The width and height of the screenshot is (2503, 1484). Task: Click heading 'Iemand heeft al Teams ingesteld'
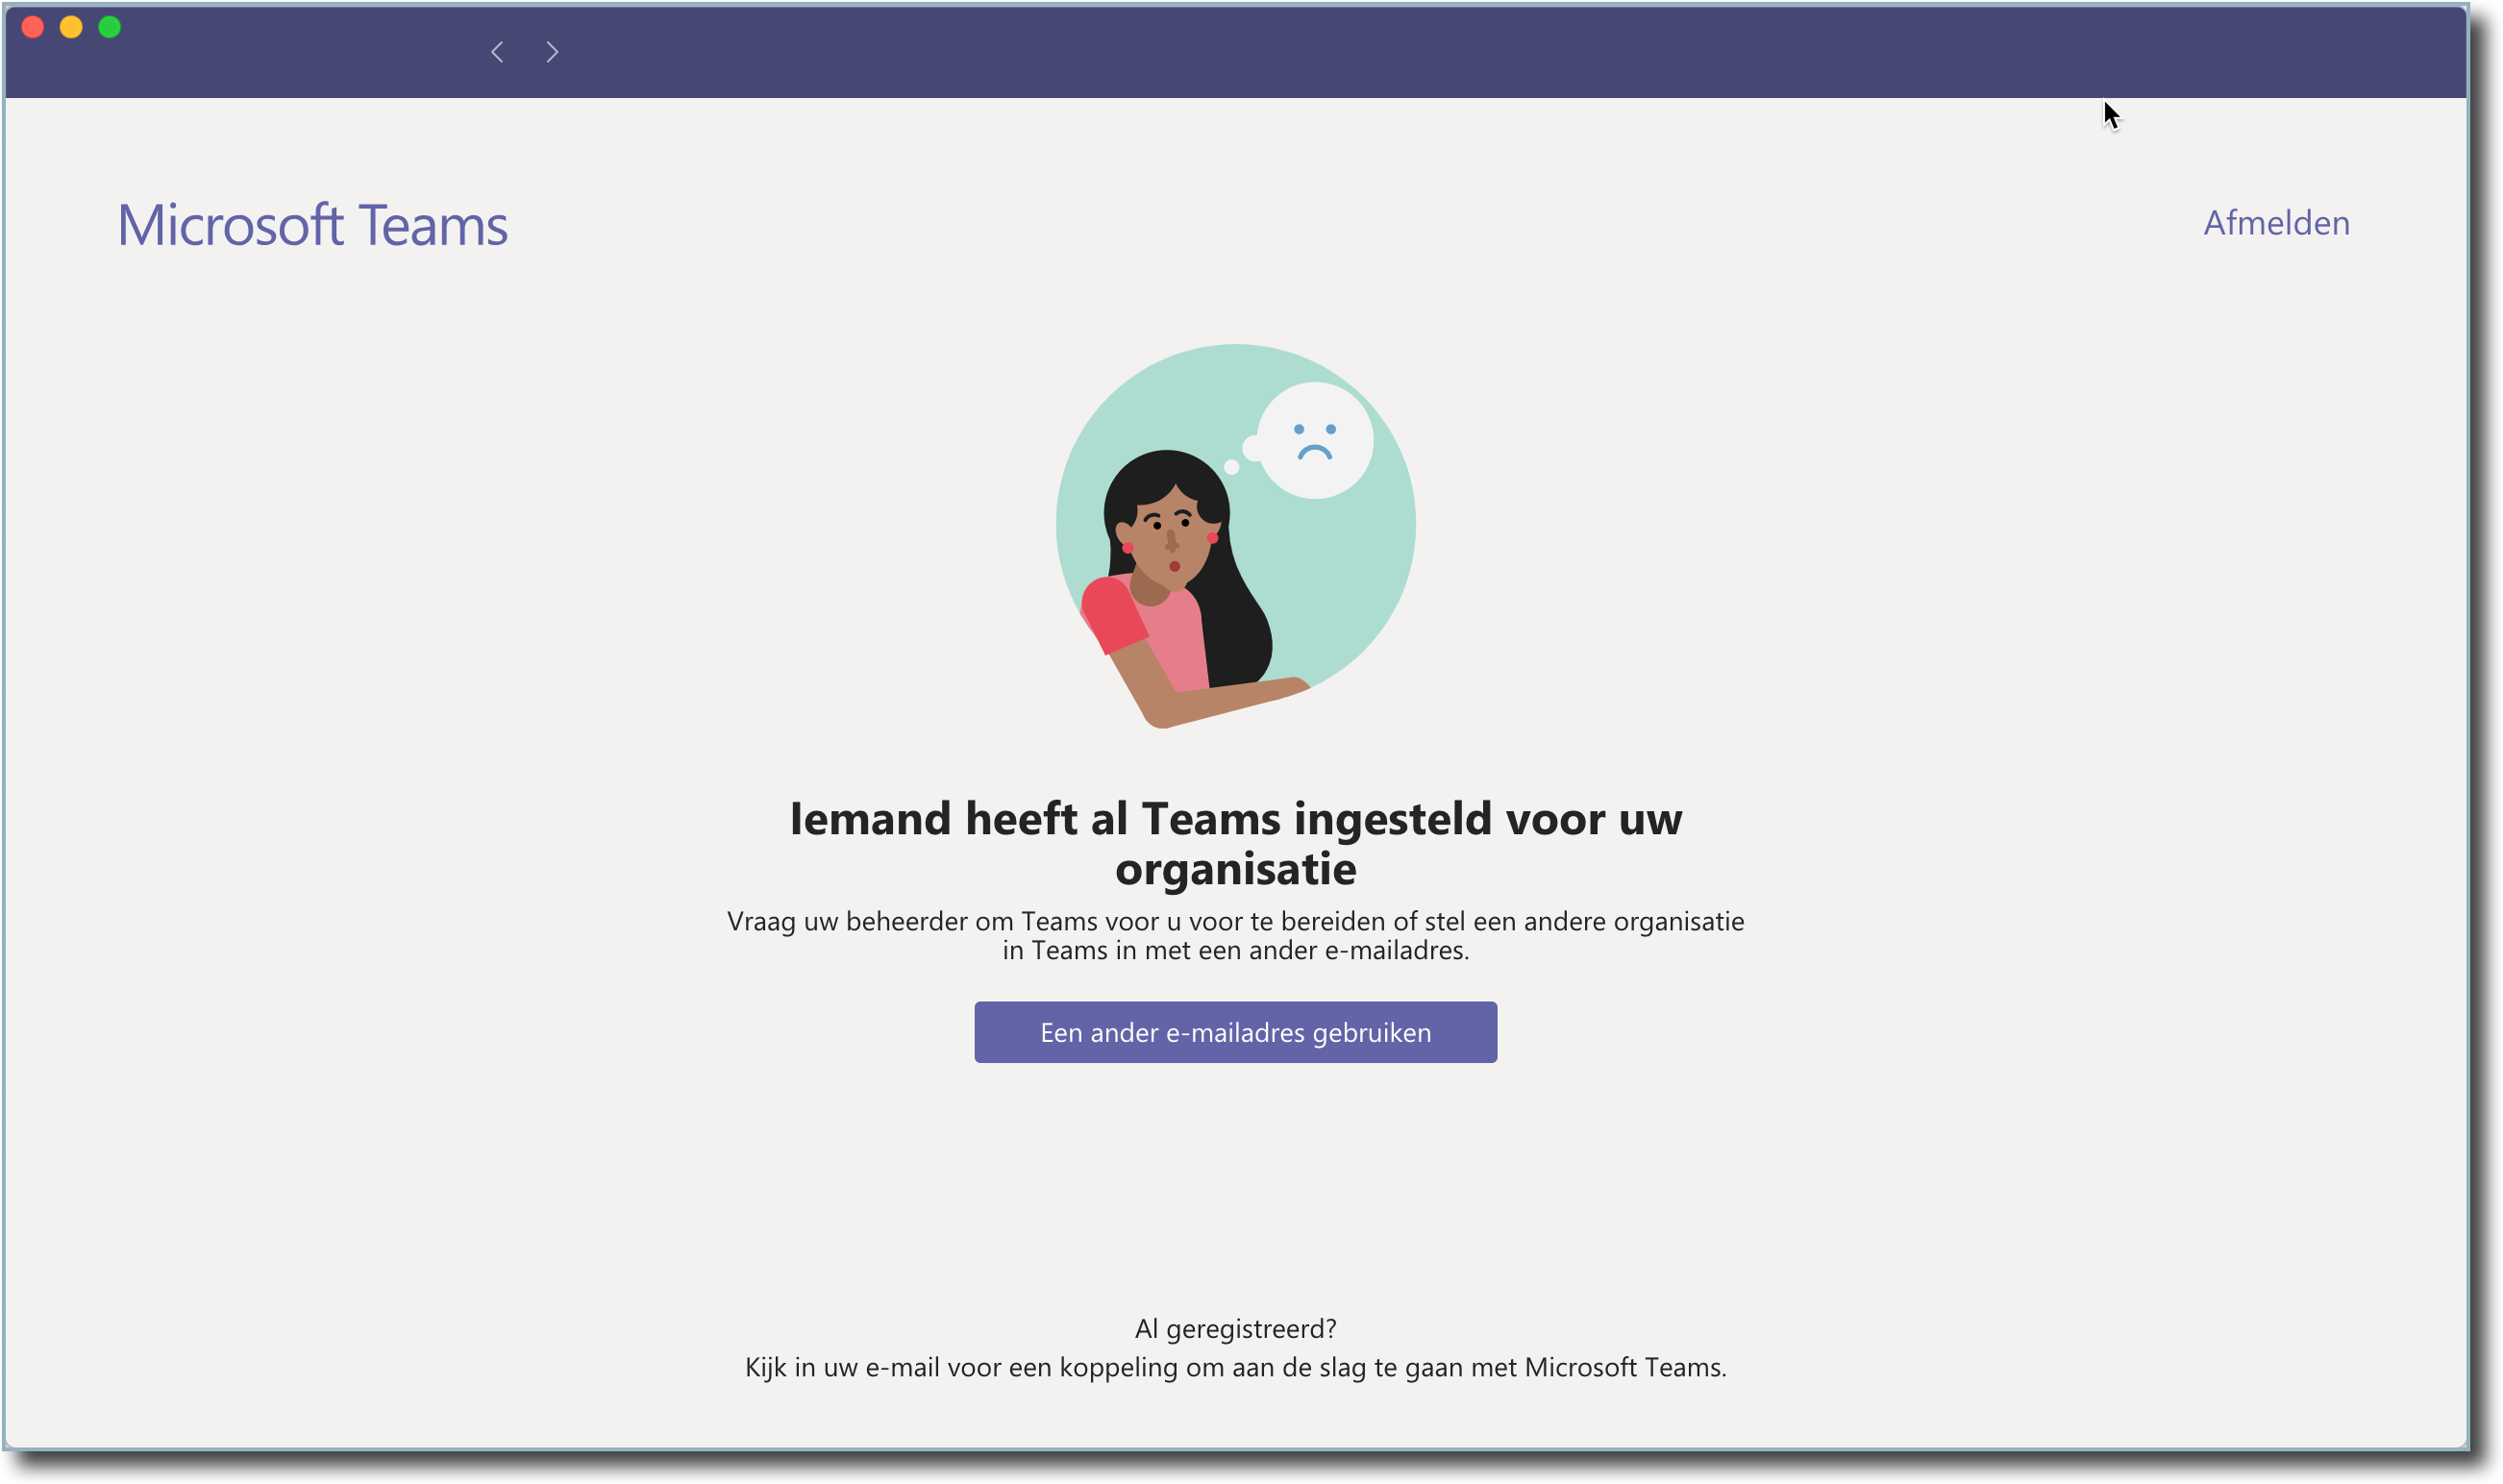point(1235,843)
